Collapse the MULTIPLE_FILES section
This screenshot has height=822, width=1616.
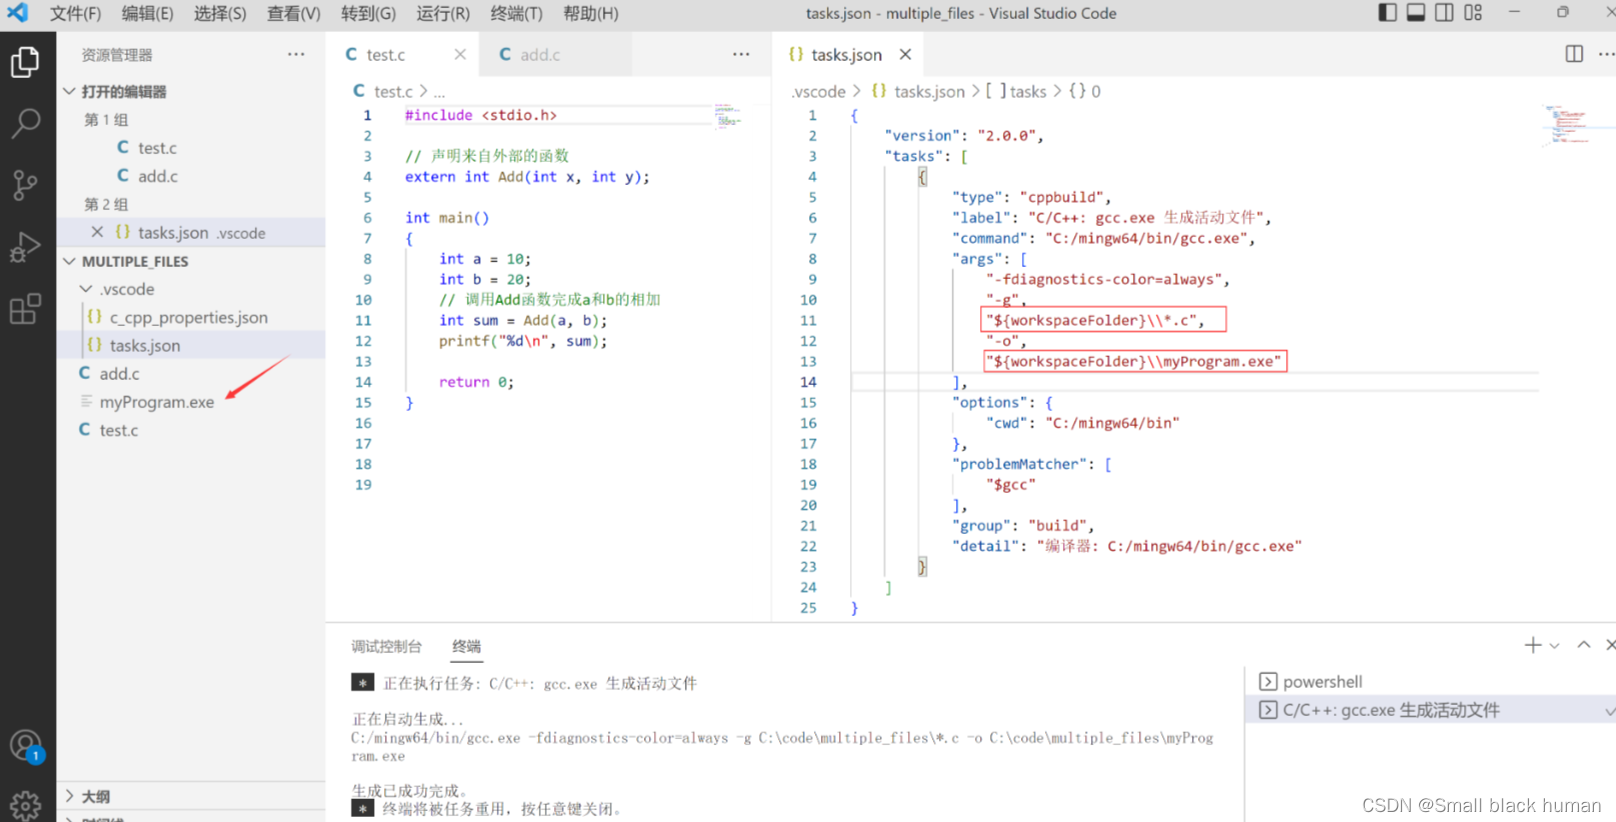[69, 261]
